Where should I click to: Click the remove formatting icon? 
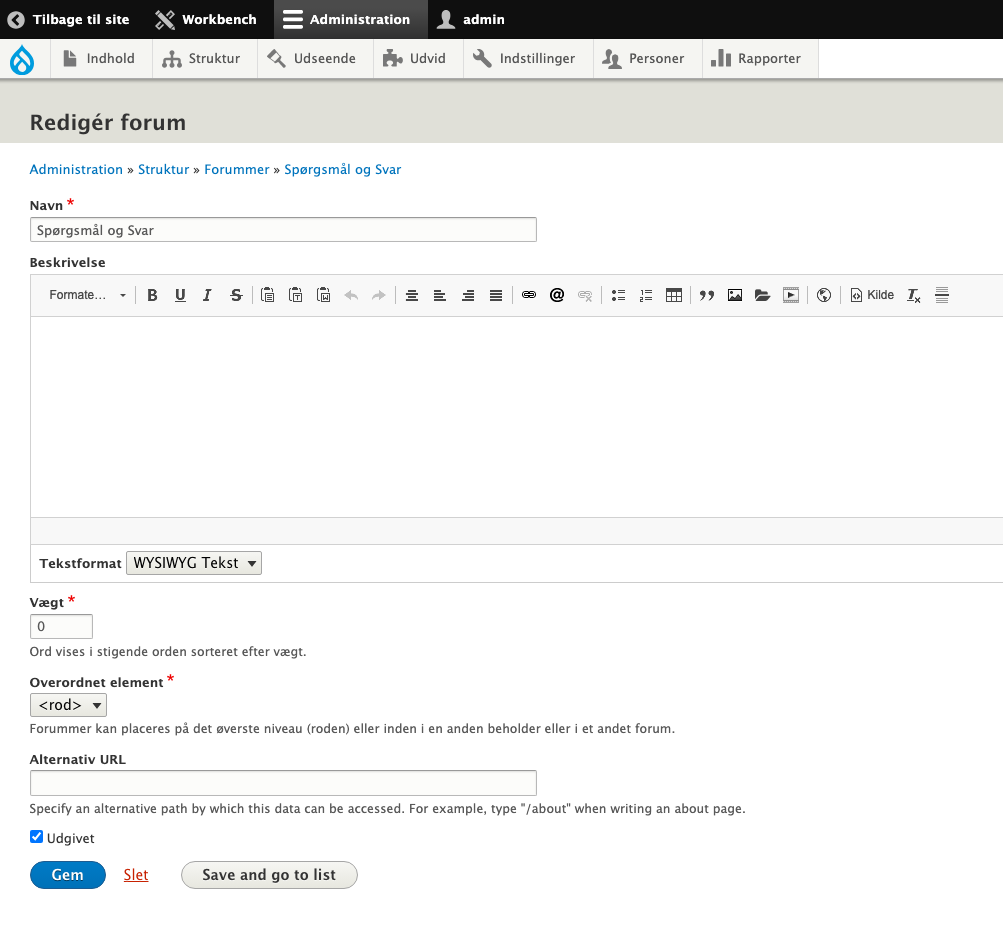(914, 295)
